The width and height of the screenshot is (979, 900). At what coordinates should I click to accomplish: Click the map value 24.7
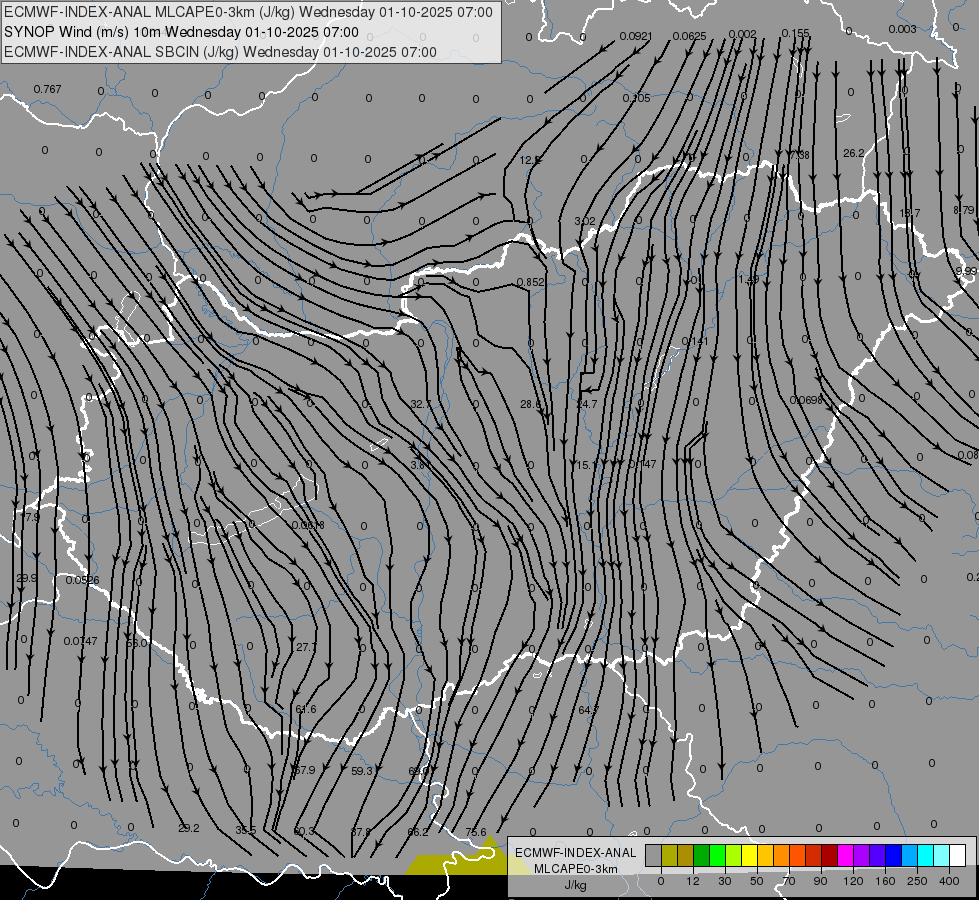(586, 404)
